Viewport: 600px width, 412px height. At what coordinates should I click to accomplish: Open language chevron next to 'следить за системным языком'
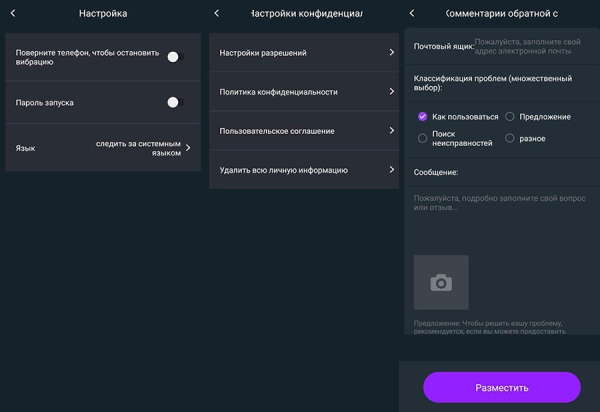tap(188, 148)
